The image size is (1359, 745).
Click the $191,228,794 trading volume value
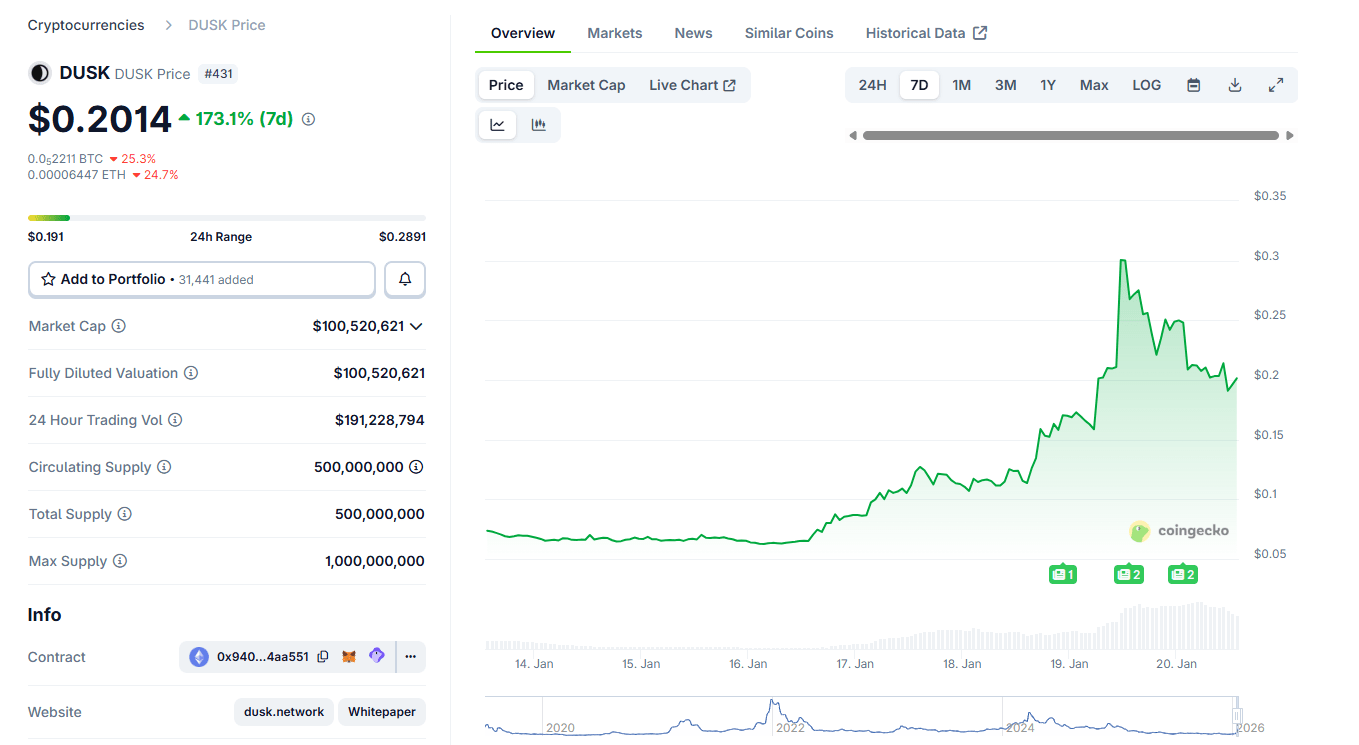(380, 420)
